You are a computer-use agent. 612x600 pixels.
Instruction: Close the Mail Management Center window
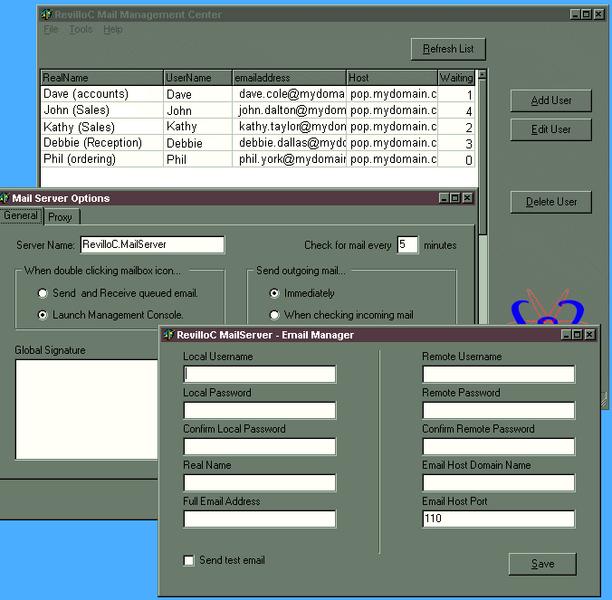pyautogui.click(x=599, y=14)
